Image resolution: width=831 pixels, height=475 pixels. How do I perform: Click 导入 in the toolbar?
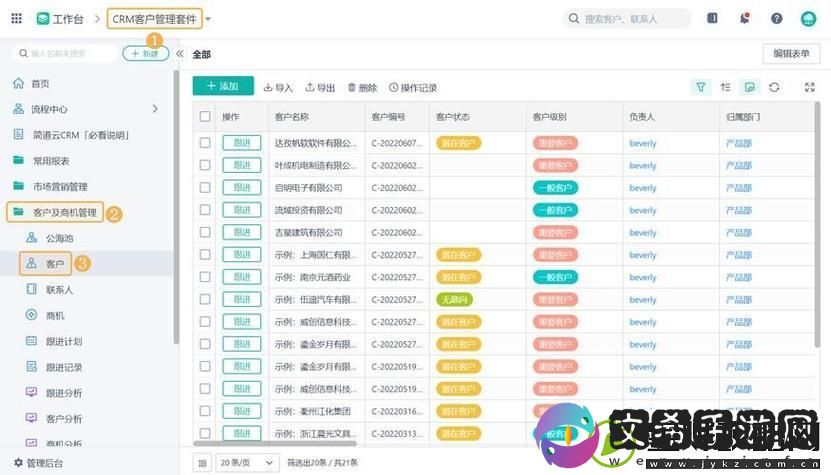(x=278, y=87)
